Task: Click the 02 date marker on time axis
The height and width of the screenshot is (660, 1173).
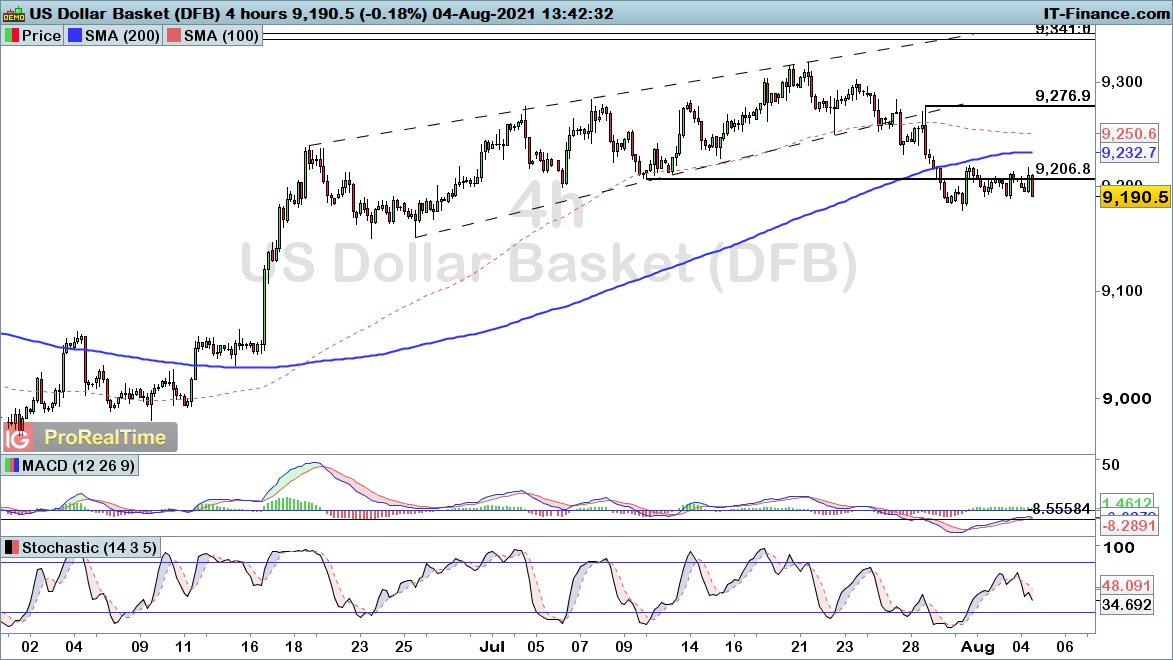Action: [29, 647]
